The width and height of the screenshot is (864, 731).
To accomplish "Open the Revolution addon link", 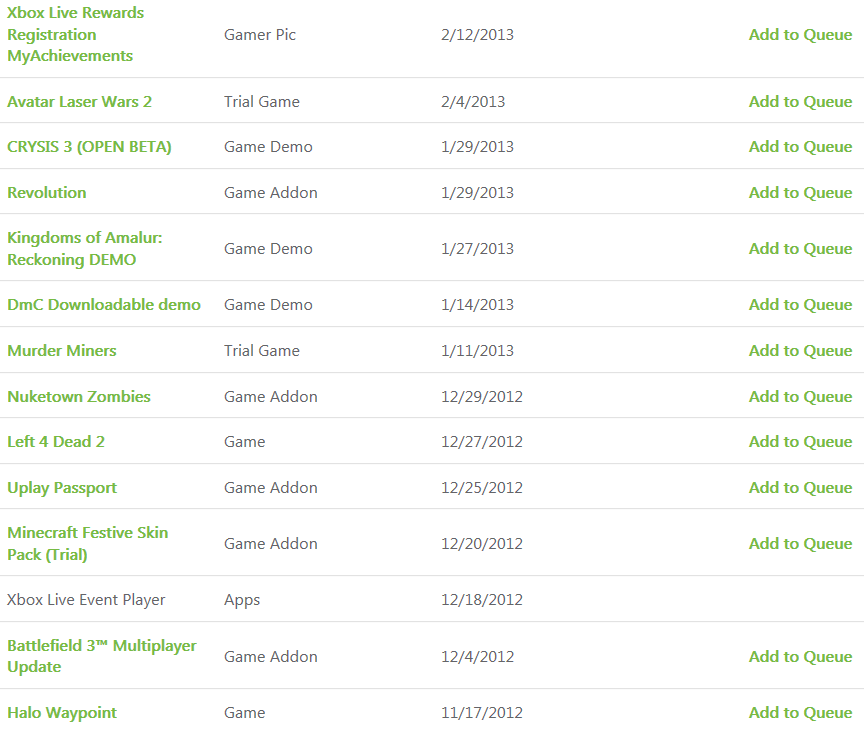I will click(x=47, y=193).
